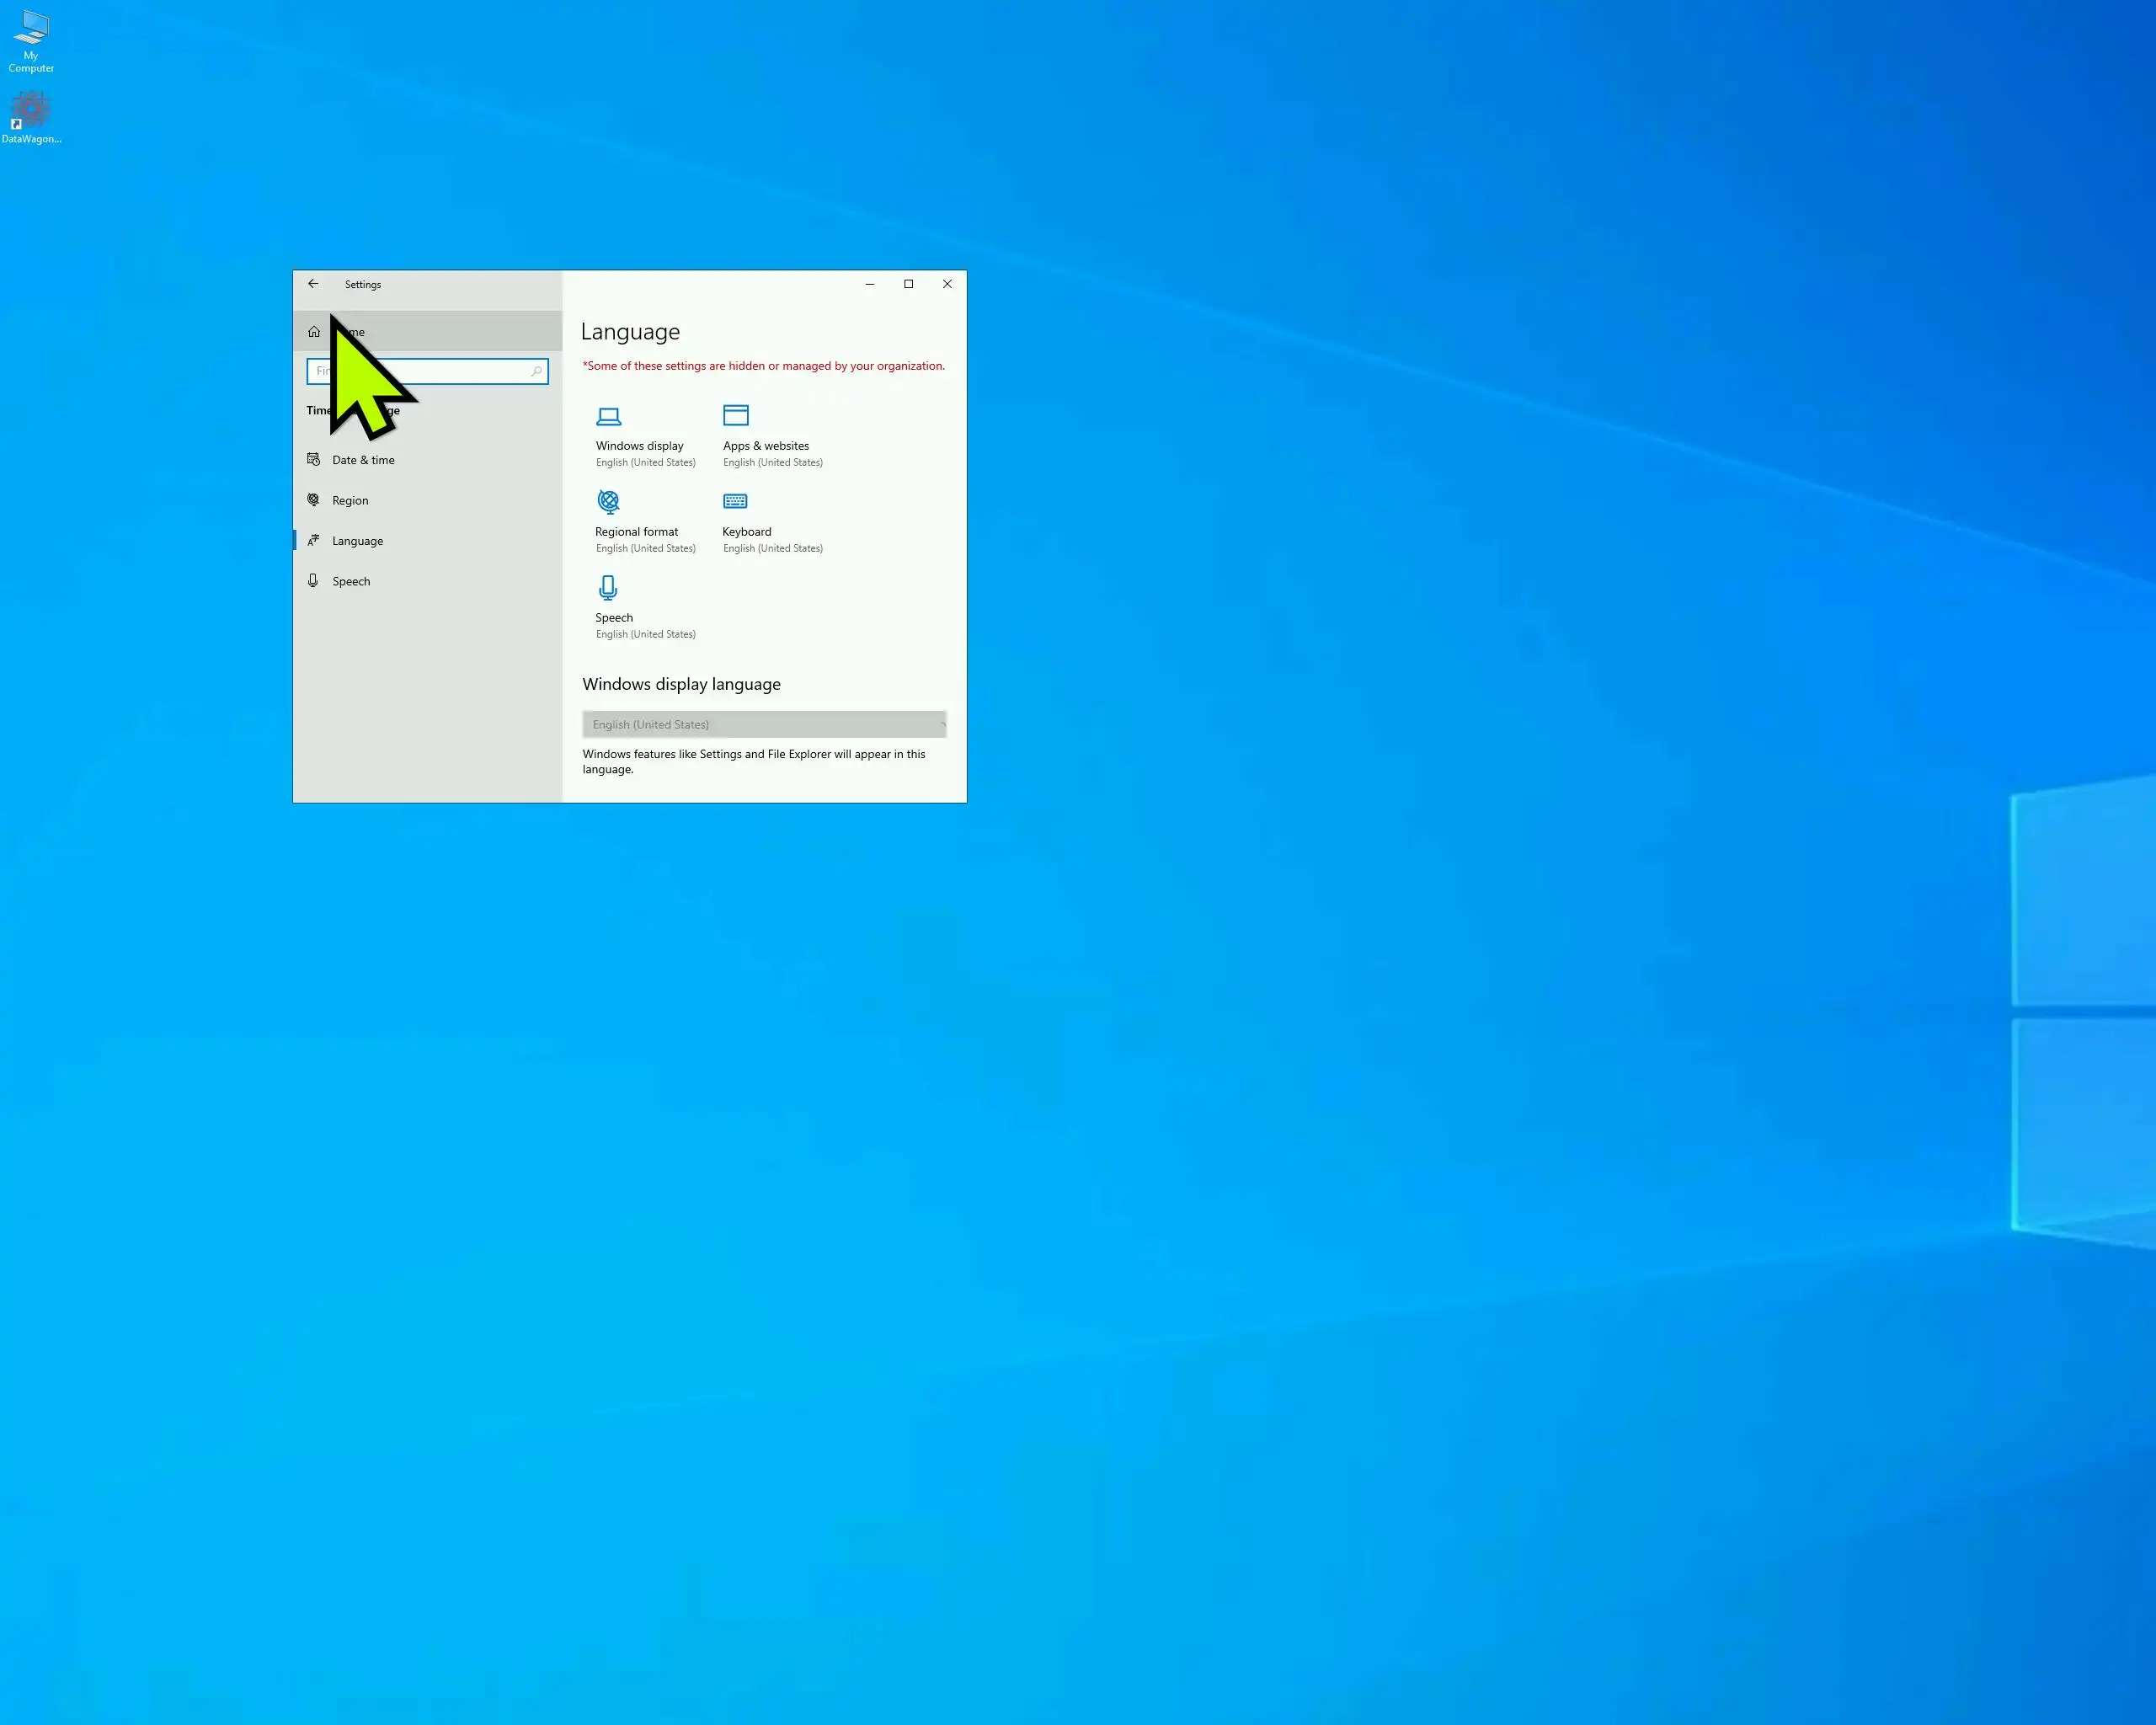Switch to the Speech sidebar item
The width and height of the screenshot is (2156, 1725).
tap(351, 582)
